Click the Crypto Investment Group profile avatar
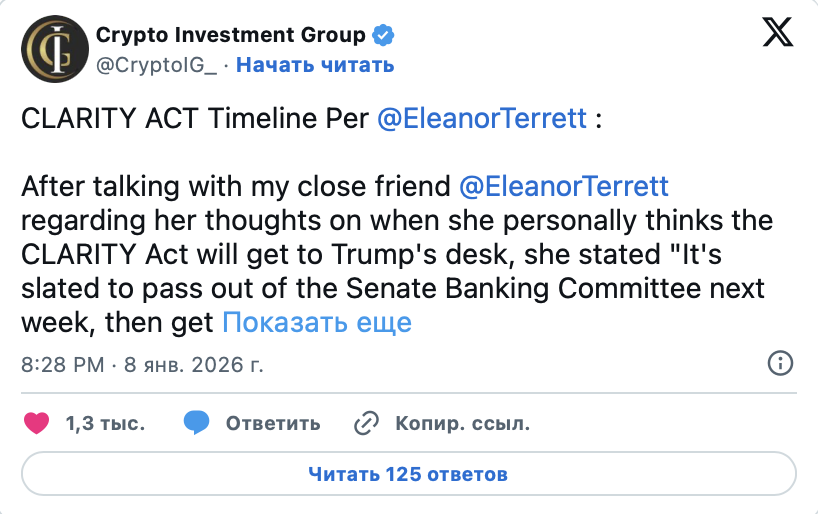Viewport: 818px width, 514px height. 54,49
